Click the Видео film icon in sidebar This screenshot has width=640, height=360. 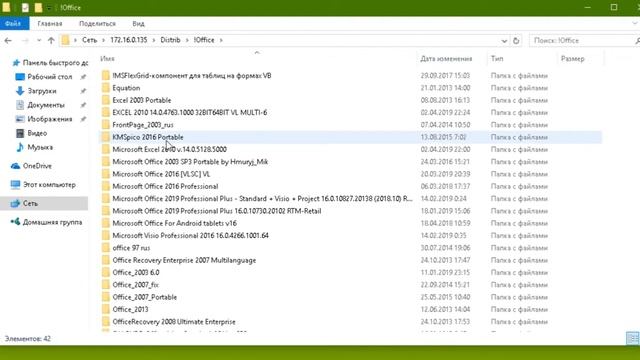click(x=20, y=133)
